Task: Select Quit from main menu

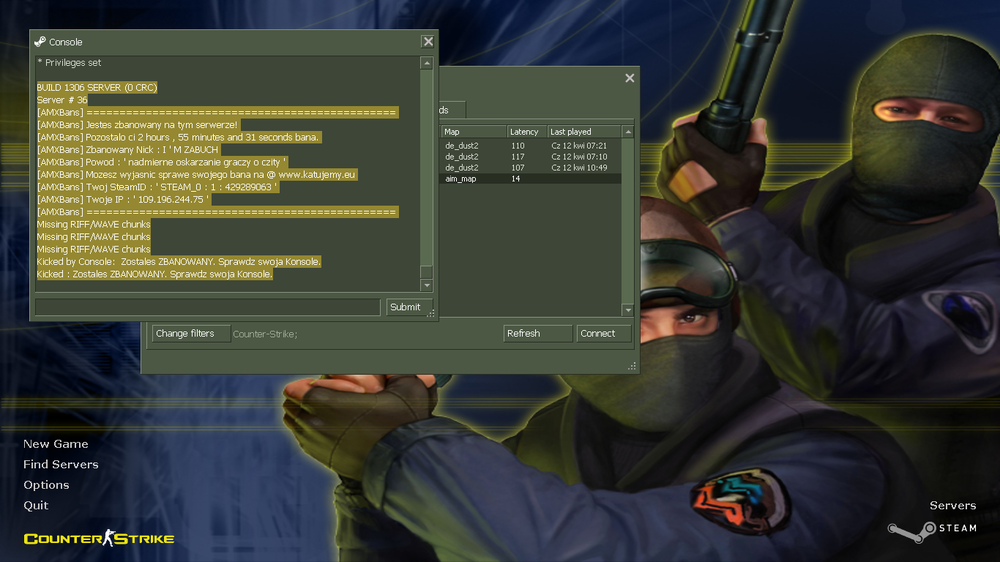Action: pyautogui.click(x=36, y=505)
